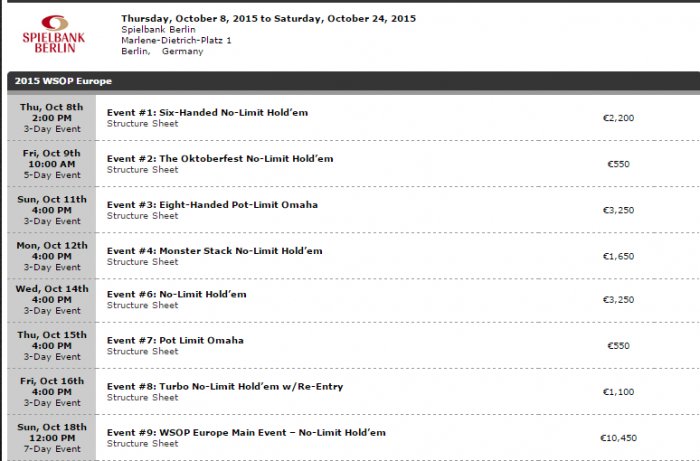
Task: Click the Sun, Oct 18th date cell
Action: click(x=53, y=438)
